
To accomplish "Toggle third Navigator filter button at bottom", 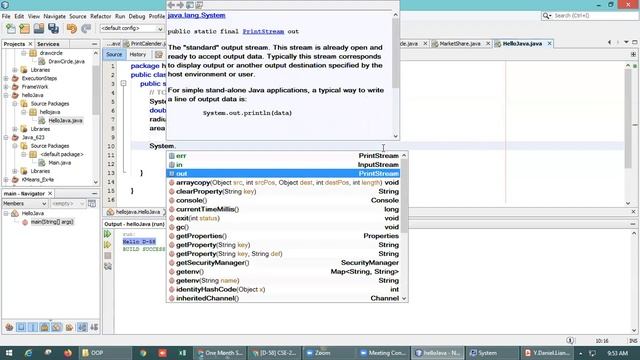I will (33, 327).
